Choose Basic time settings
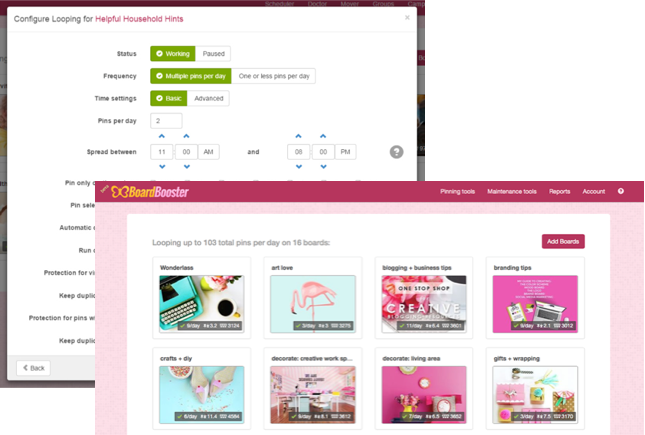645x435 pixels. pos(169,98)
